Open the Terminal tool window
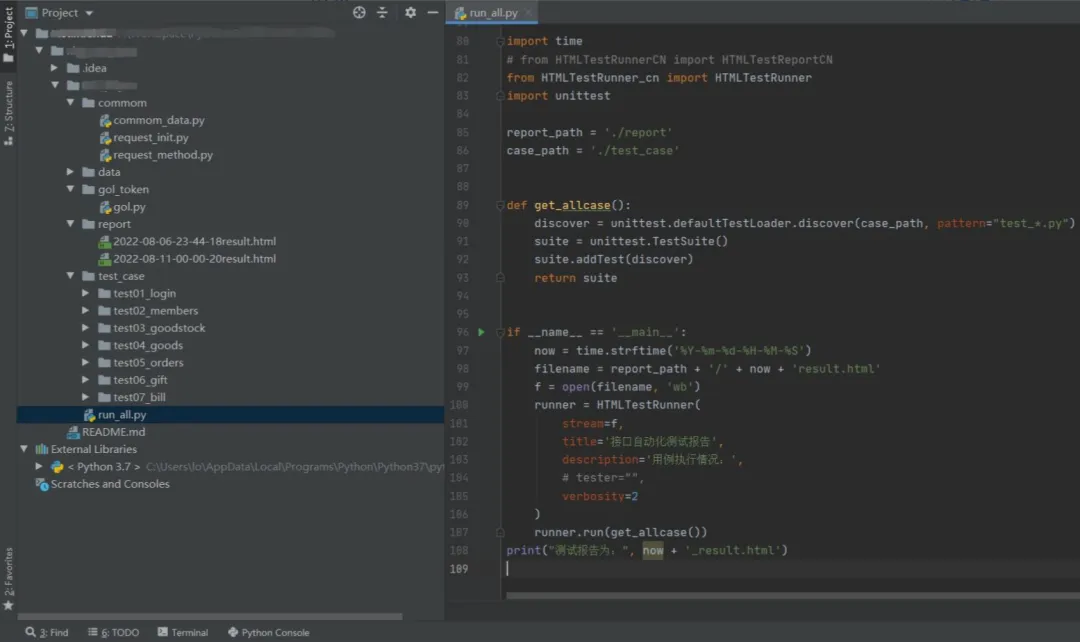This screenshot has height=642, width=1080. pyautogui.click(x=183, y=632)
